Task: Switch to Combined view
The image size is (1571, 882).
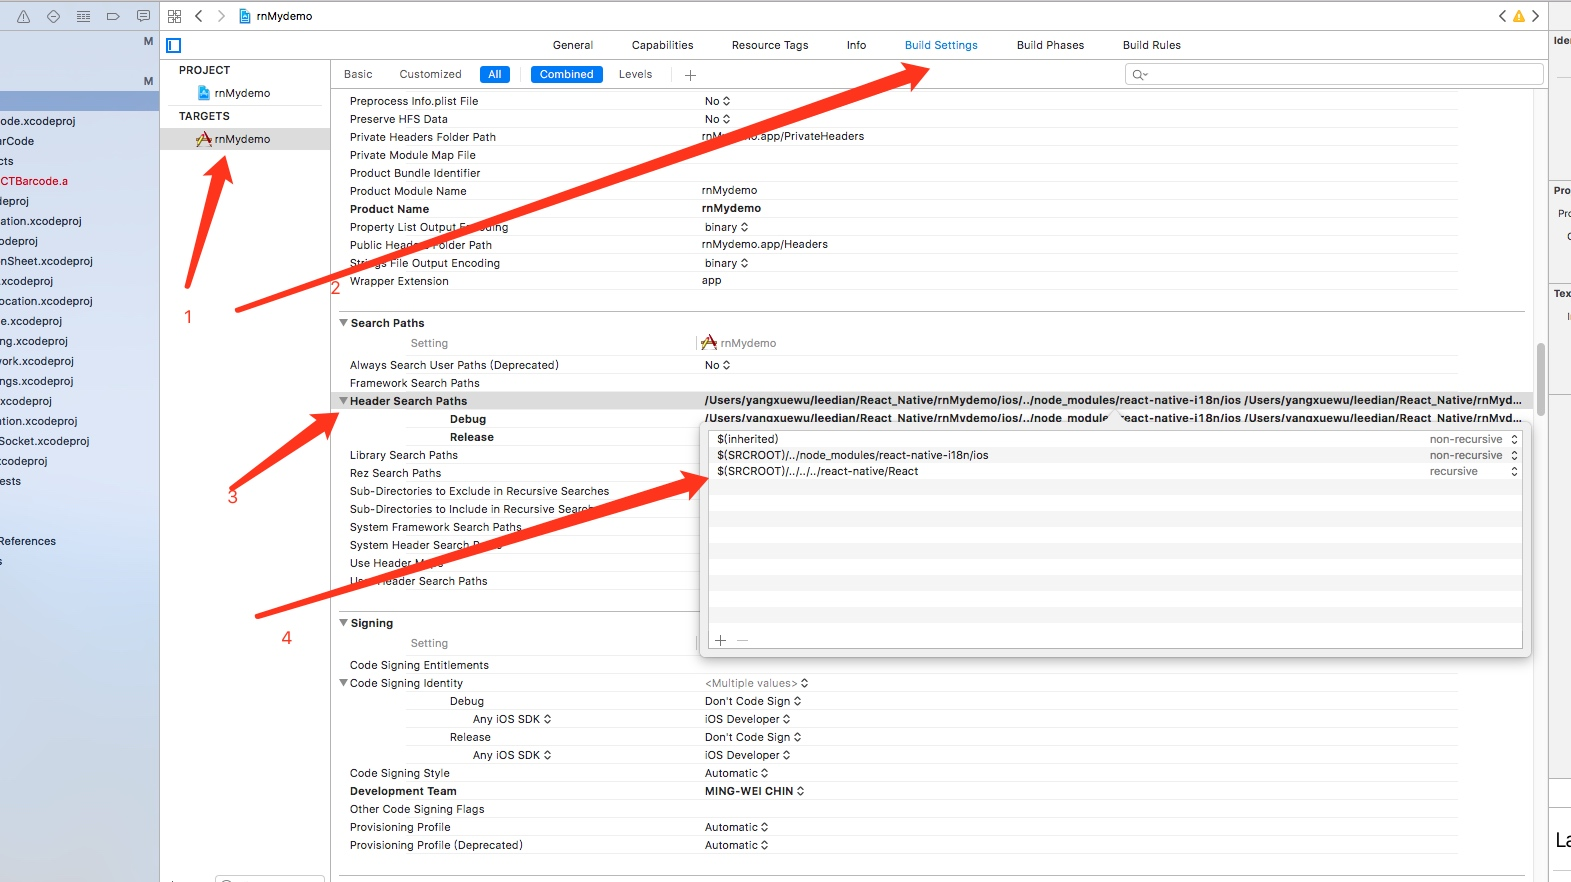Action: (566, 74)
